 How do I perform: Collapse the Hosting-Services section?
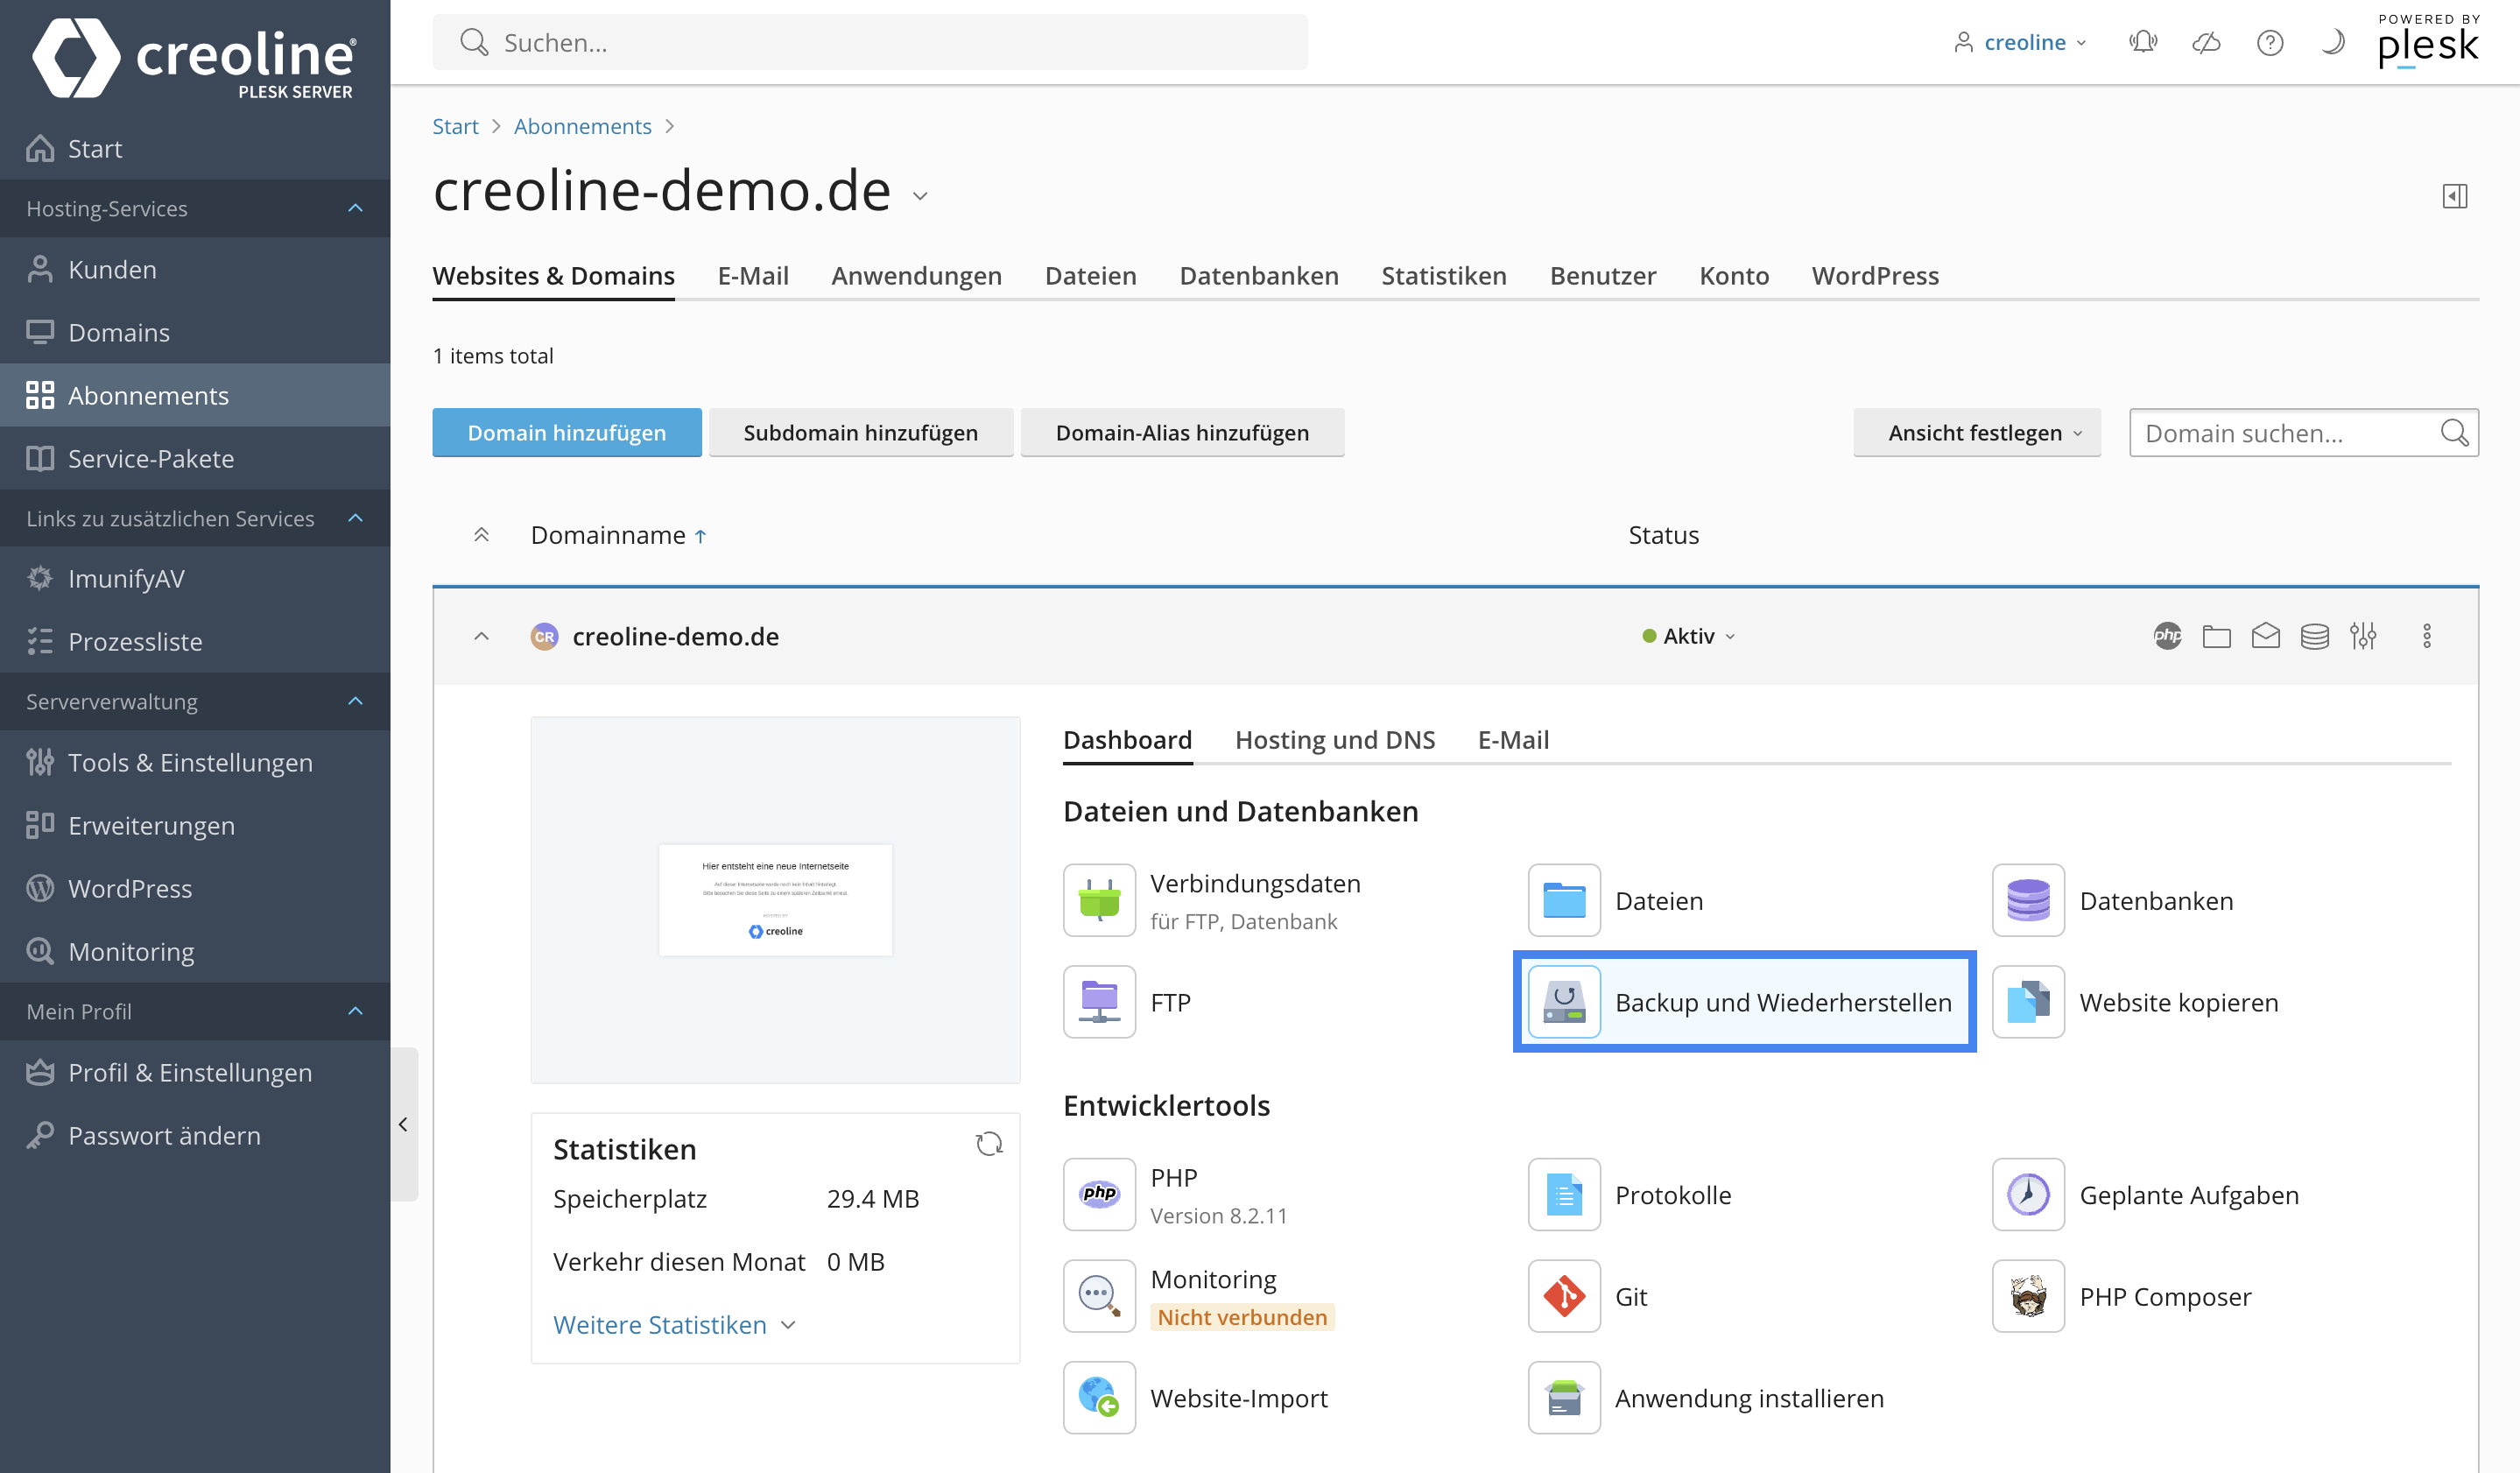coord(355,208)
